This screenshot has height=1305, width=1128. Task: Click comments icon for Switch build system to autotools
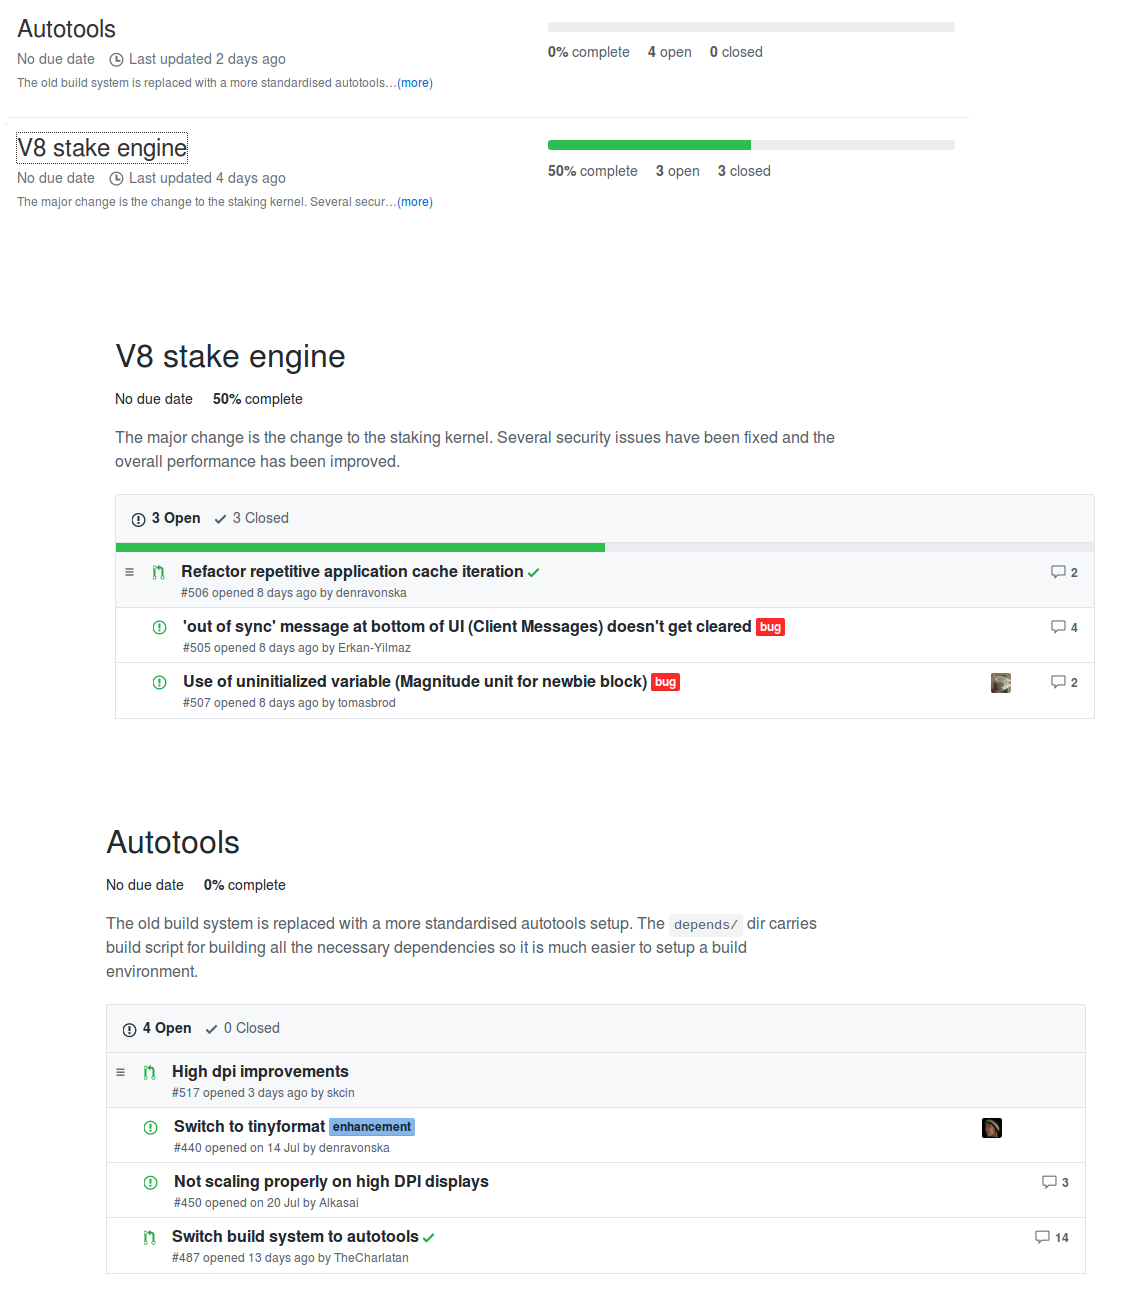(x=1042, y=1237)
